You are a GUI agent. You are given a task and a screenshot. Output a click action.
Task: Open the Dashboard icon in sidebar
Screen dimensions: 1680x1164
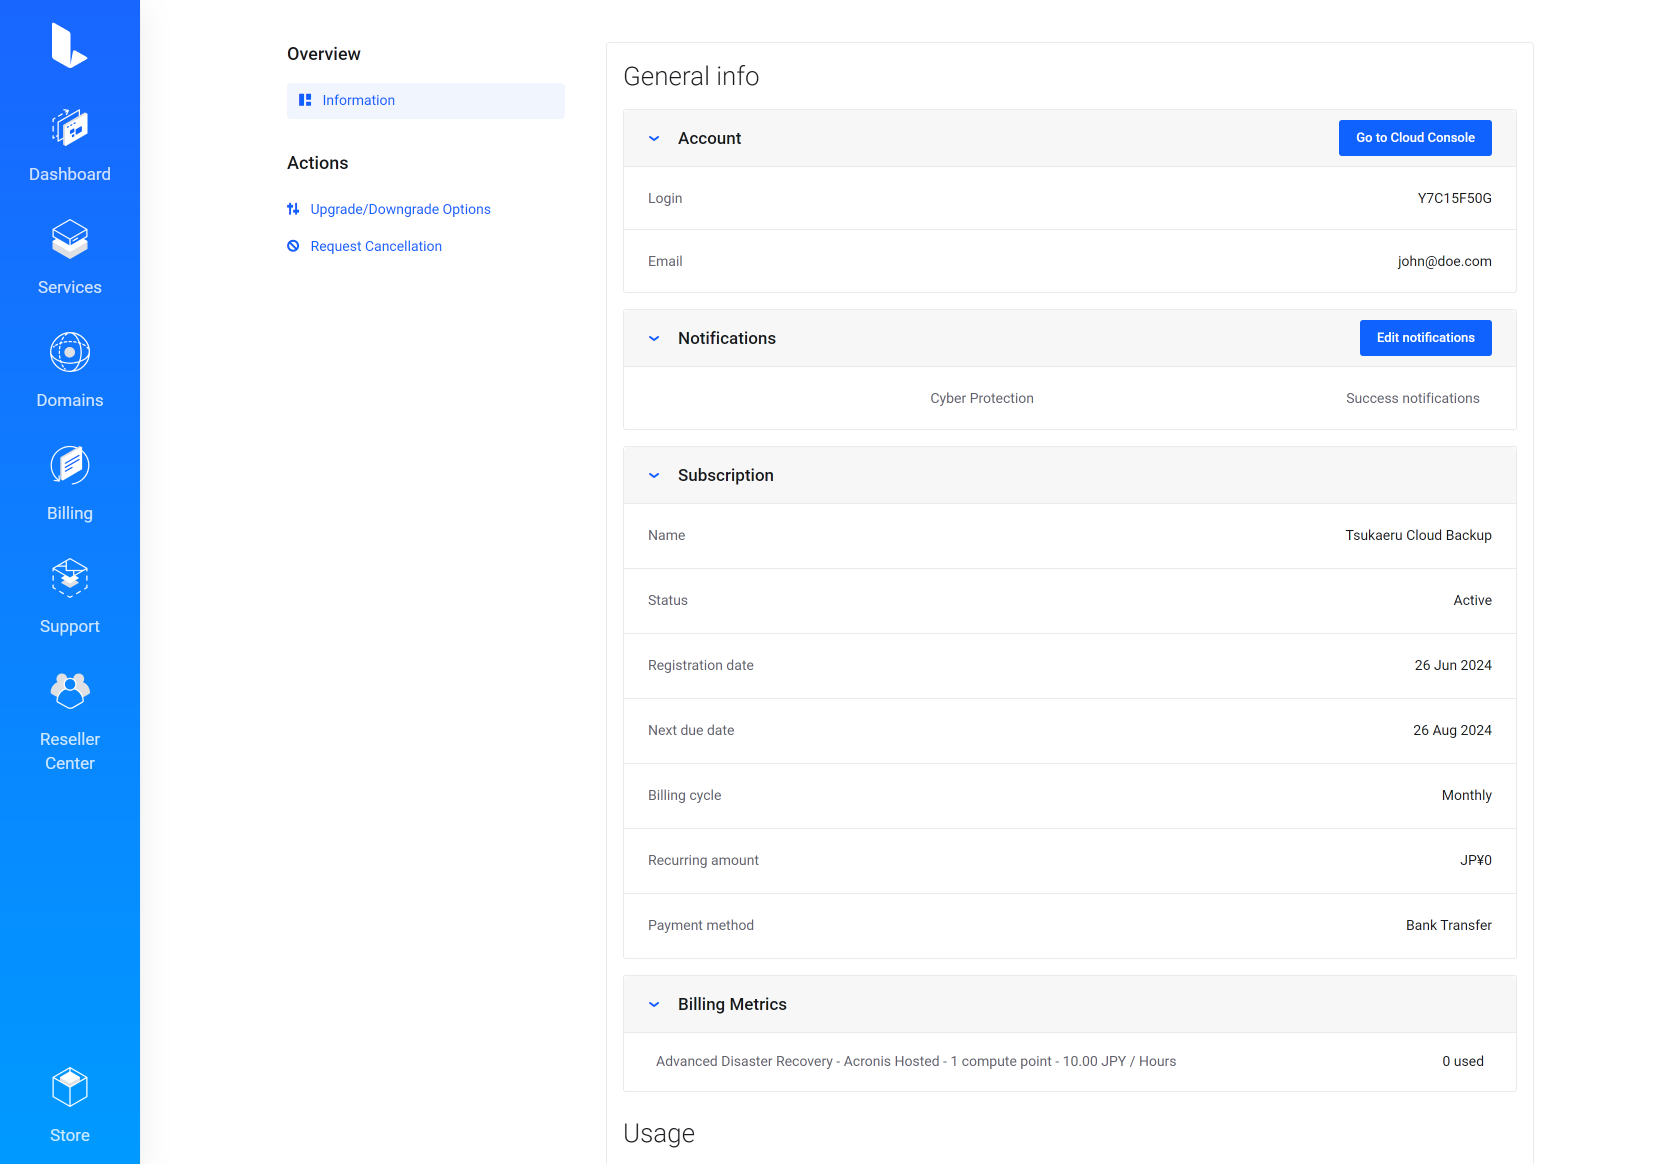tap(70, 128)
